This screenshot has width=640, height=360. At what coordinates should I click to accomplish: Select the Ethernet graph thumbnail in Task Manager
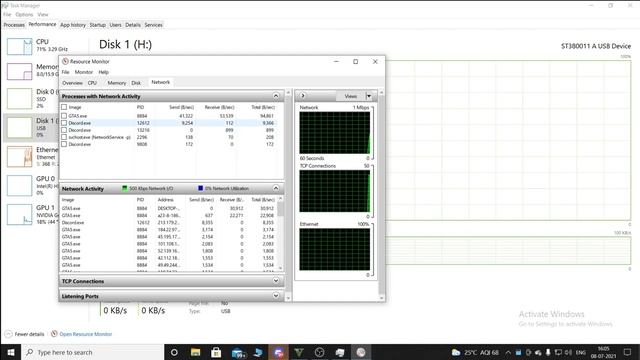click(20, 156)
